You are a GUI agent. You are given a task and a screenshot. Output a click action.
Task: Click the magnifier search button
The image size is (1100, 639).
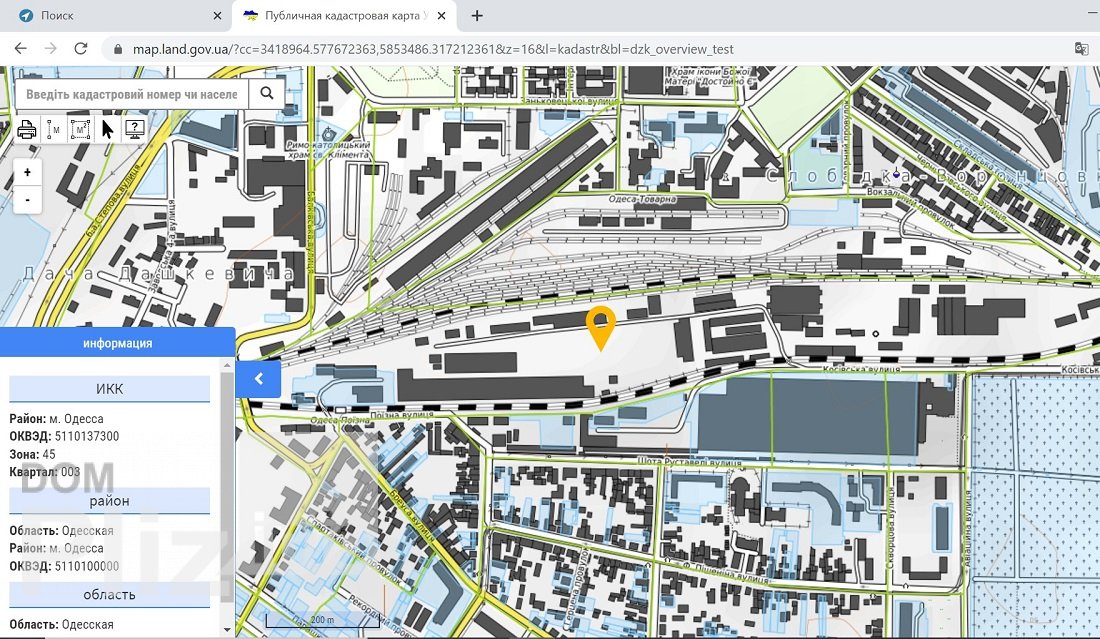267,94
